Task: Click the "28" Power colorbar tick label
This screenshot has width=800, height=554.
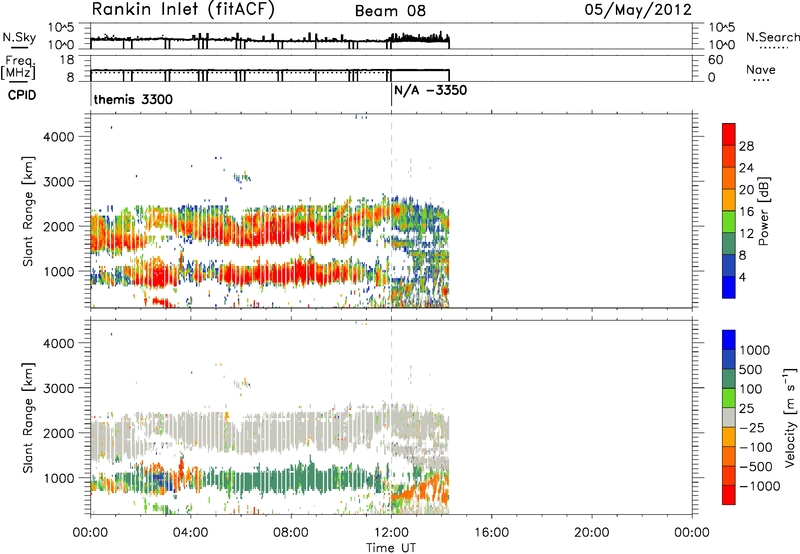Action: (x=746, y=146)
